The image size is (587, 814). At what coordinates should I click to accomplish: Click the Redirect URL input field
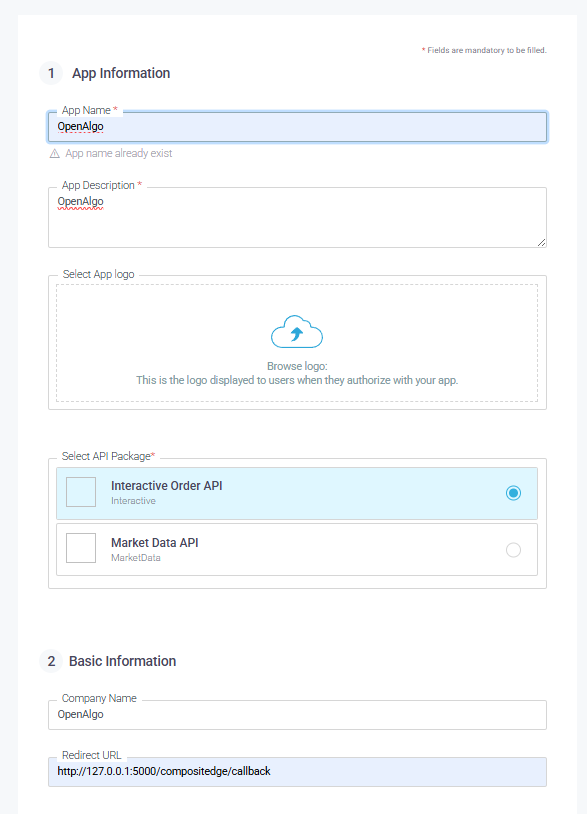[297, 772]
